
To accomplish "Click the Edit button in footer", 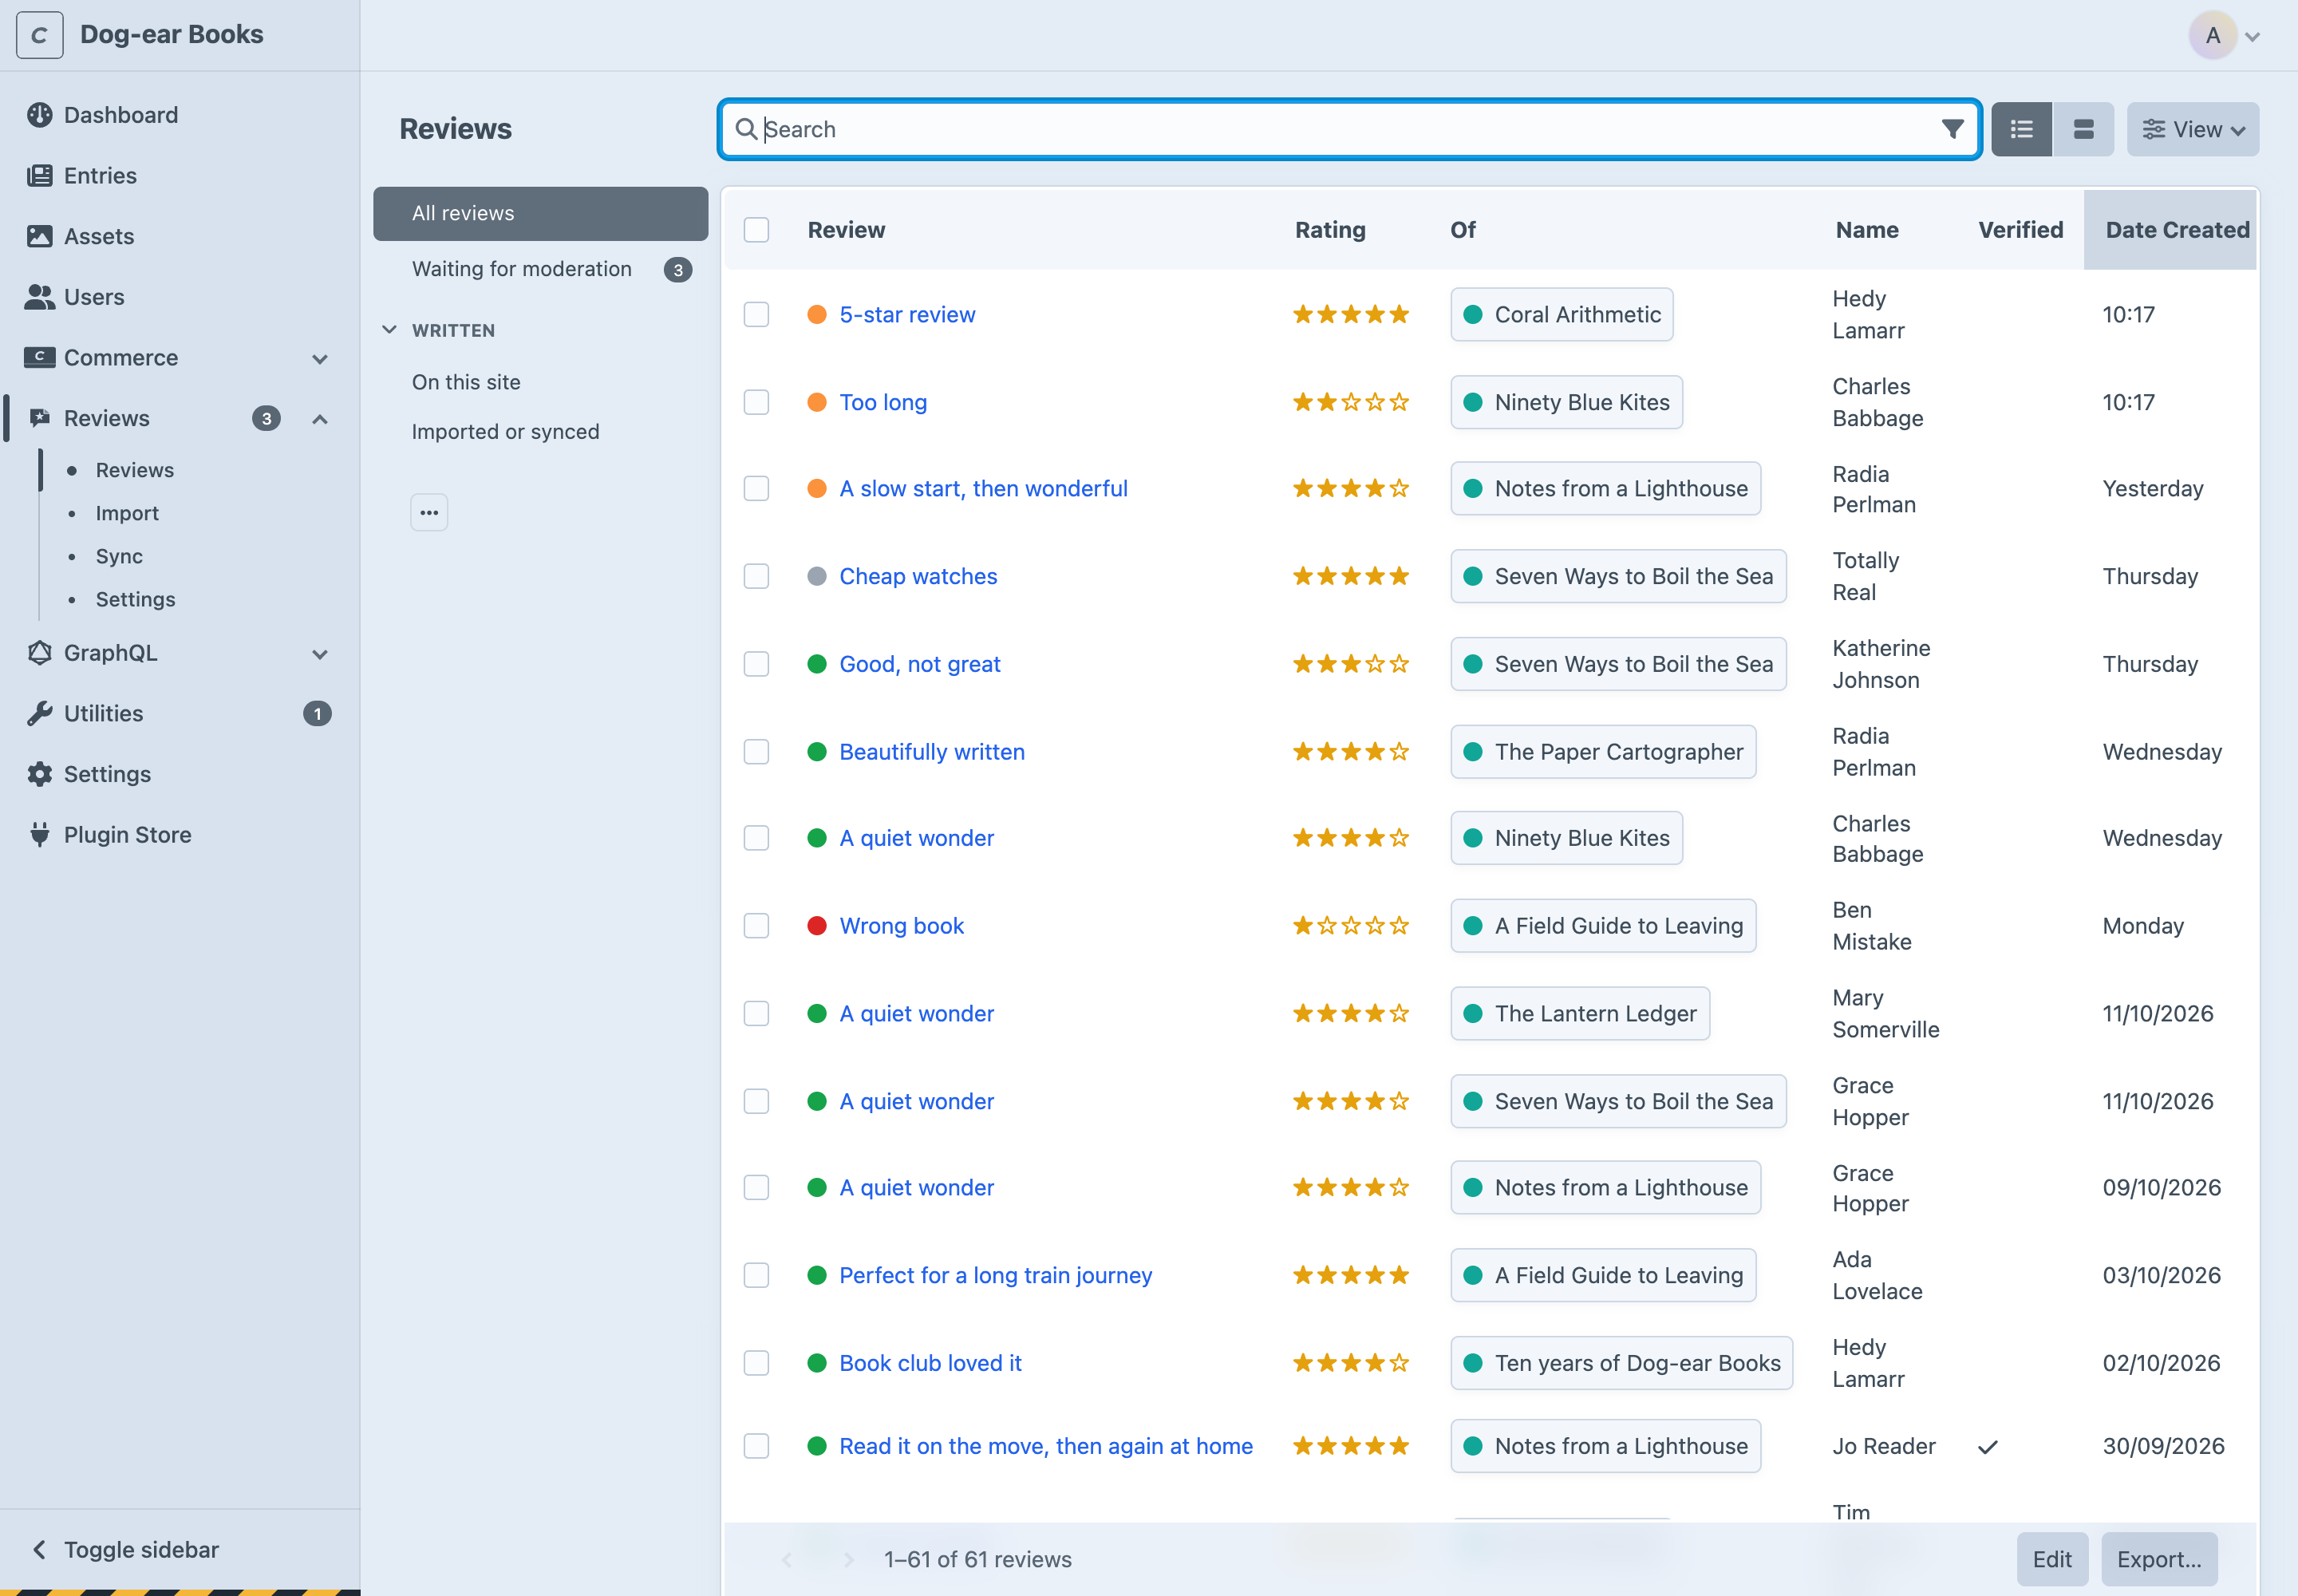I will (2052, 1559).
